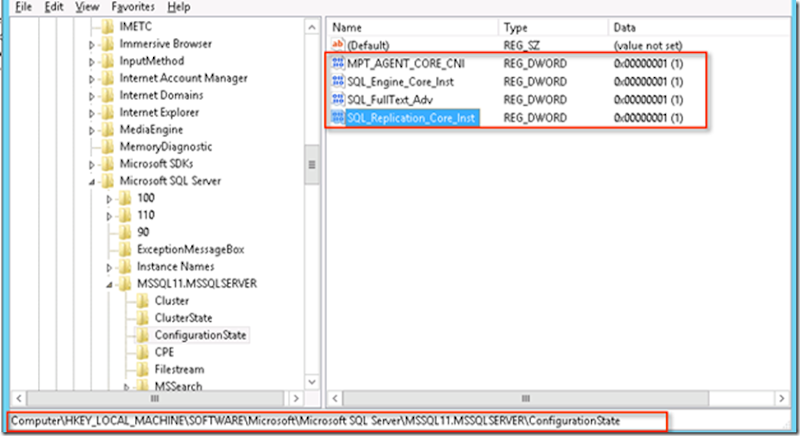Click the DWORD icon of MPT_AGENT_CORE_CNI

tap(338, 63)
